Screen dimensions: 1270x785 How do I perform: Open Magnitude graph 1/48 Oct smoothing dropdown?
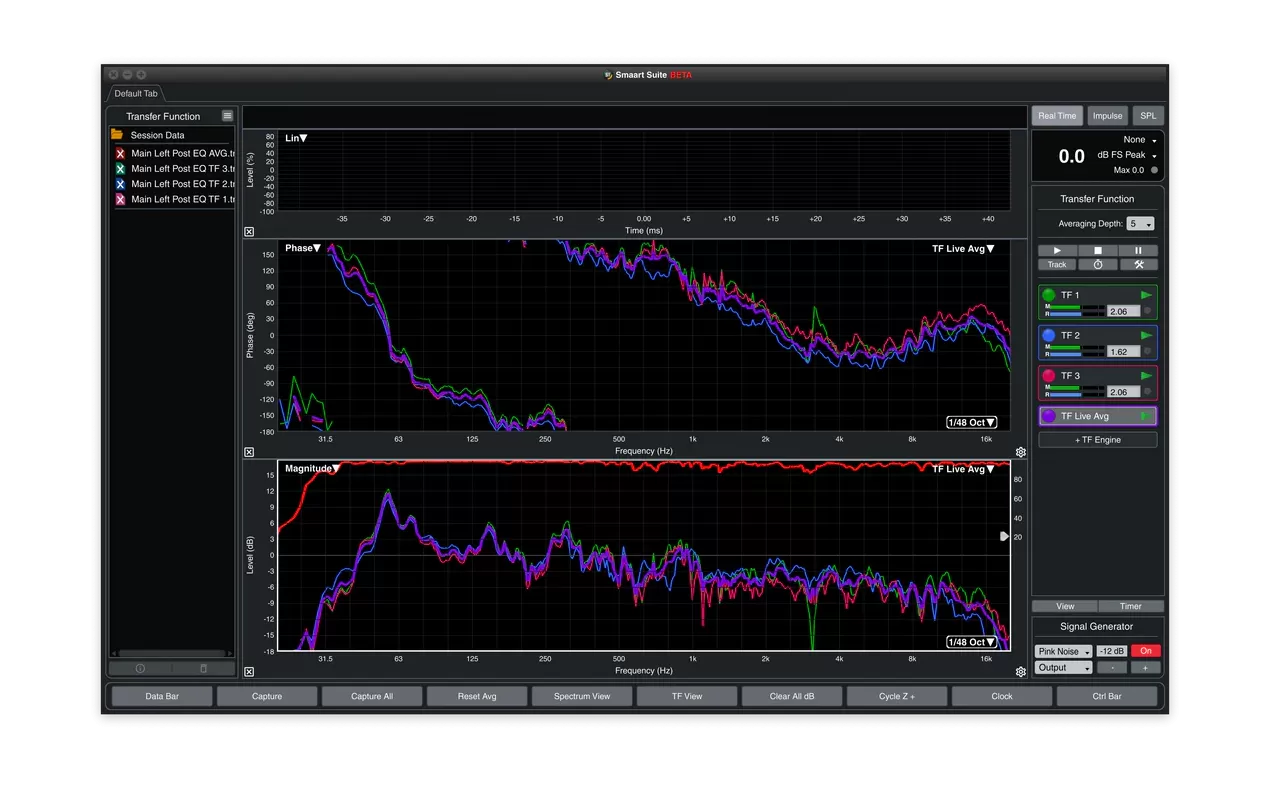tap(972, 642)
